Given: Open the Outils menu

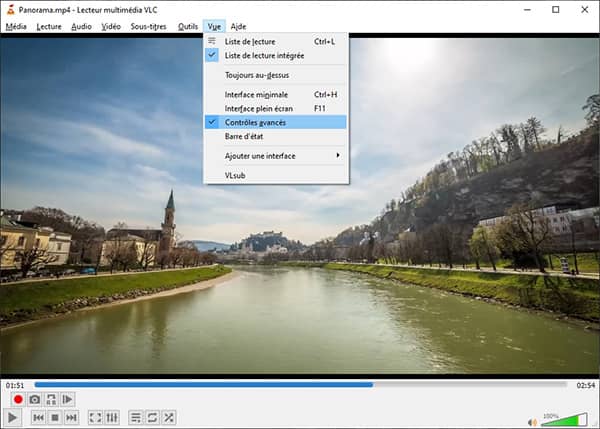Looking at the screenshot, I should (x=188, y=26).
